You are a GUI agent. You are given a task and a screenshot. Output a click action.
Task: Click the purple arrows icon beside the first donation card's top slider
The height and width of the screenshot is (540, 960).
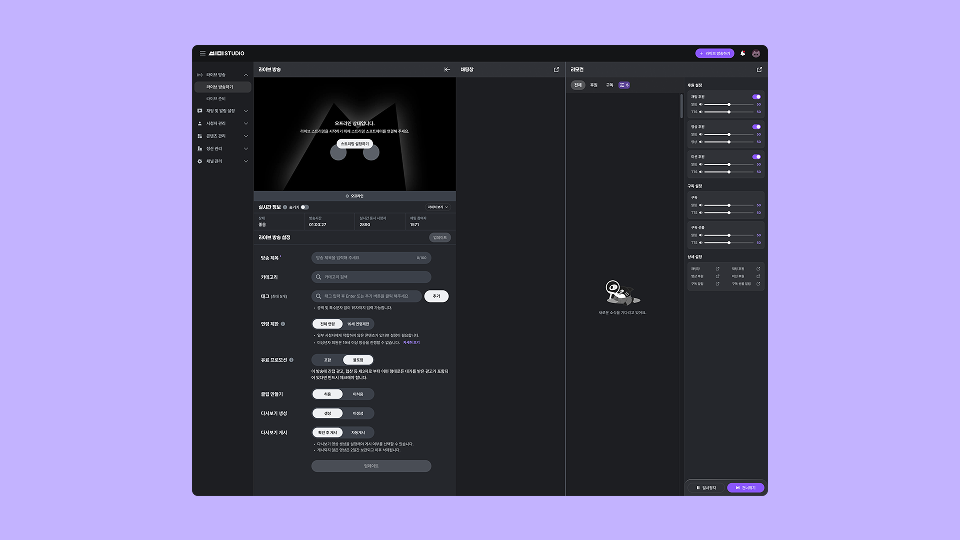point(759,105)
